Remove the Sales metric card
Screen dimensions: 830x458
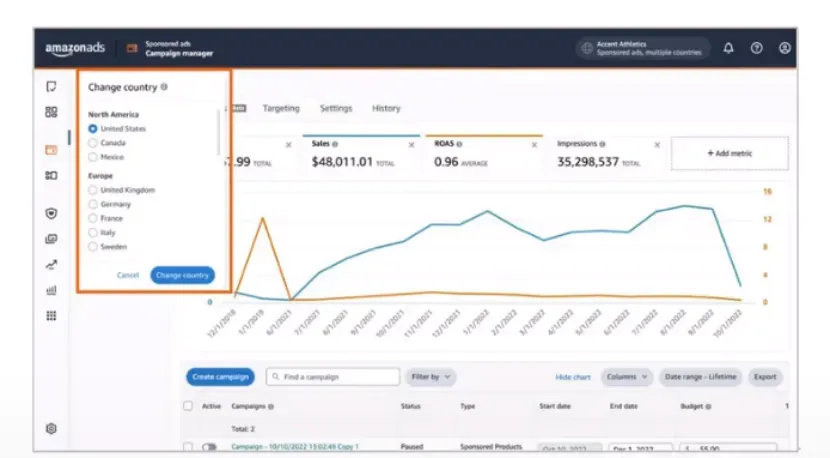(x=411, y=145)
